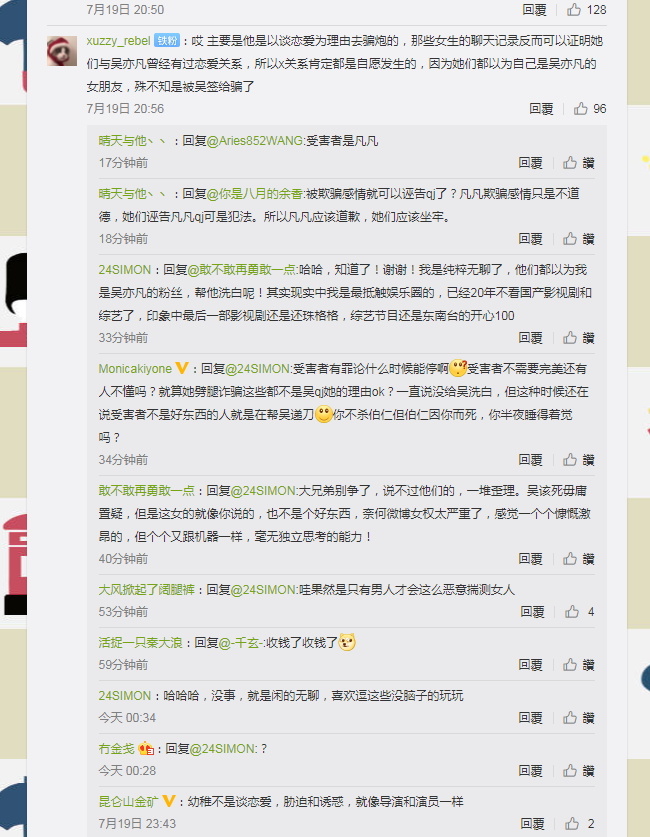
Task: Open the @Aries852WANG mention link
Action: click(255, 141)
